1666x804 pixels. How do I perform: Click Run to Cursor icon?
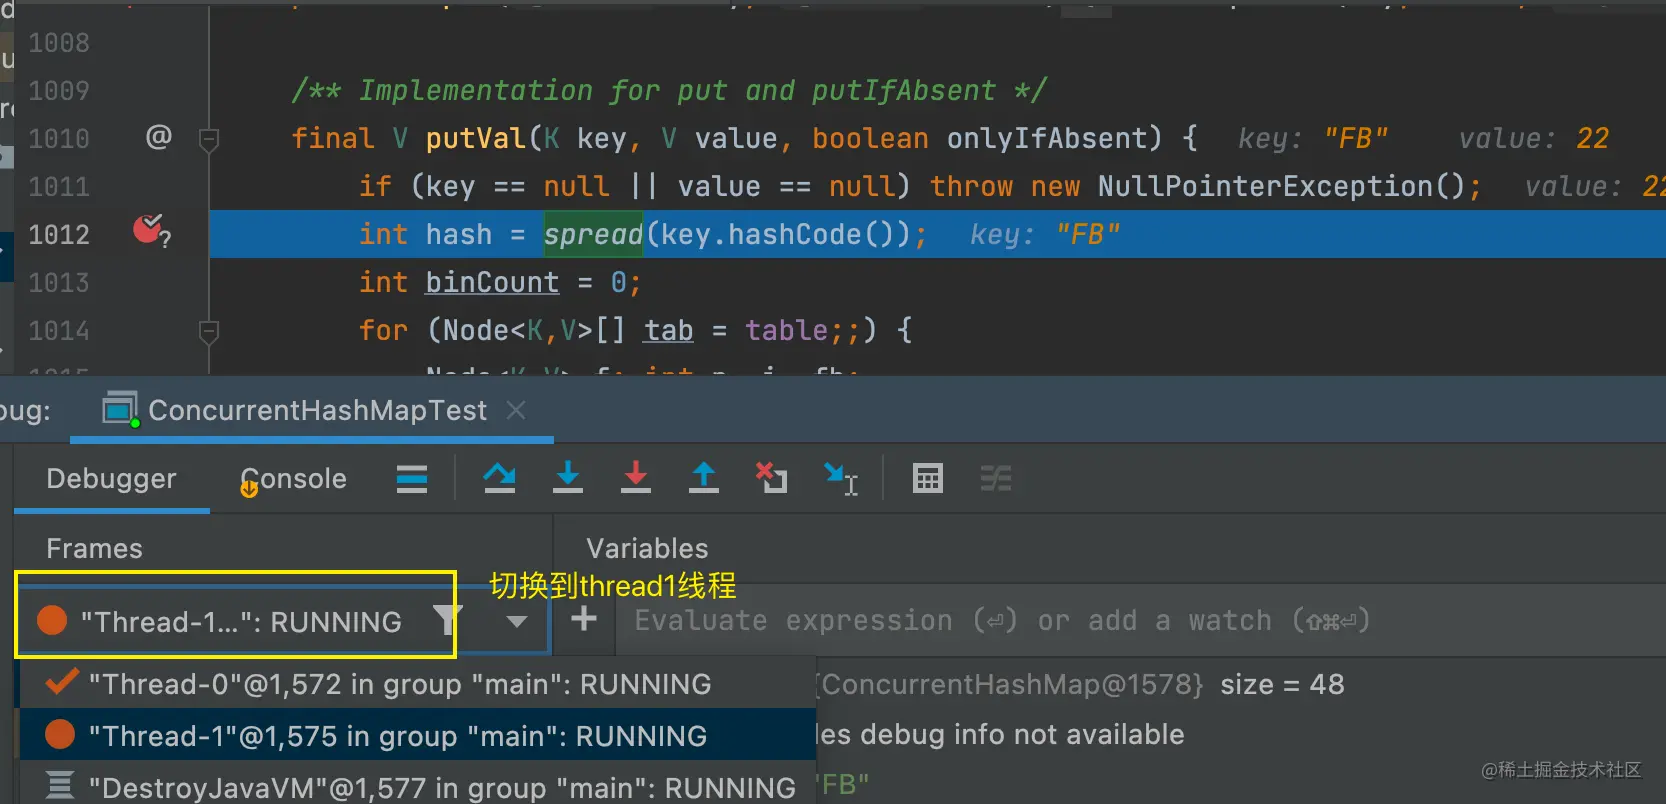pyautogui.click(x=840, y=479)
